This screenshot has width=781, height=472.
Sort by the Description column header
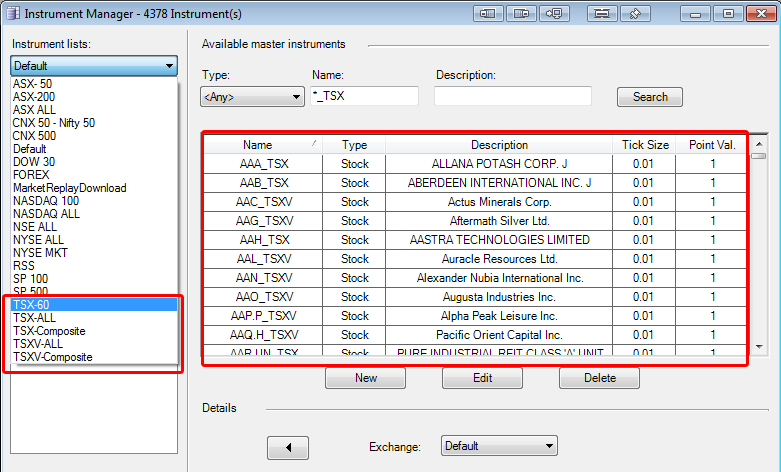(x=499, y=145)
